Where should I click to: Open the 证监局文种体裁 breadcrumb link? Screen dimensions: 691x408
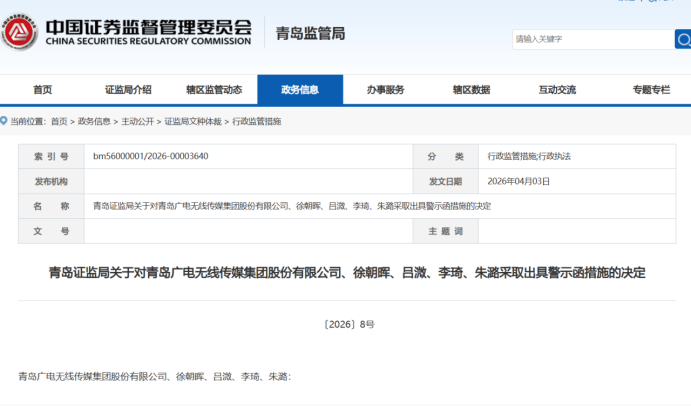(193, 121)
